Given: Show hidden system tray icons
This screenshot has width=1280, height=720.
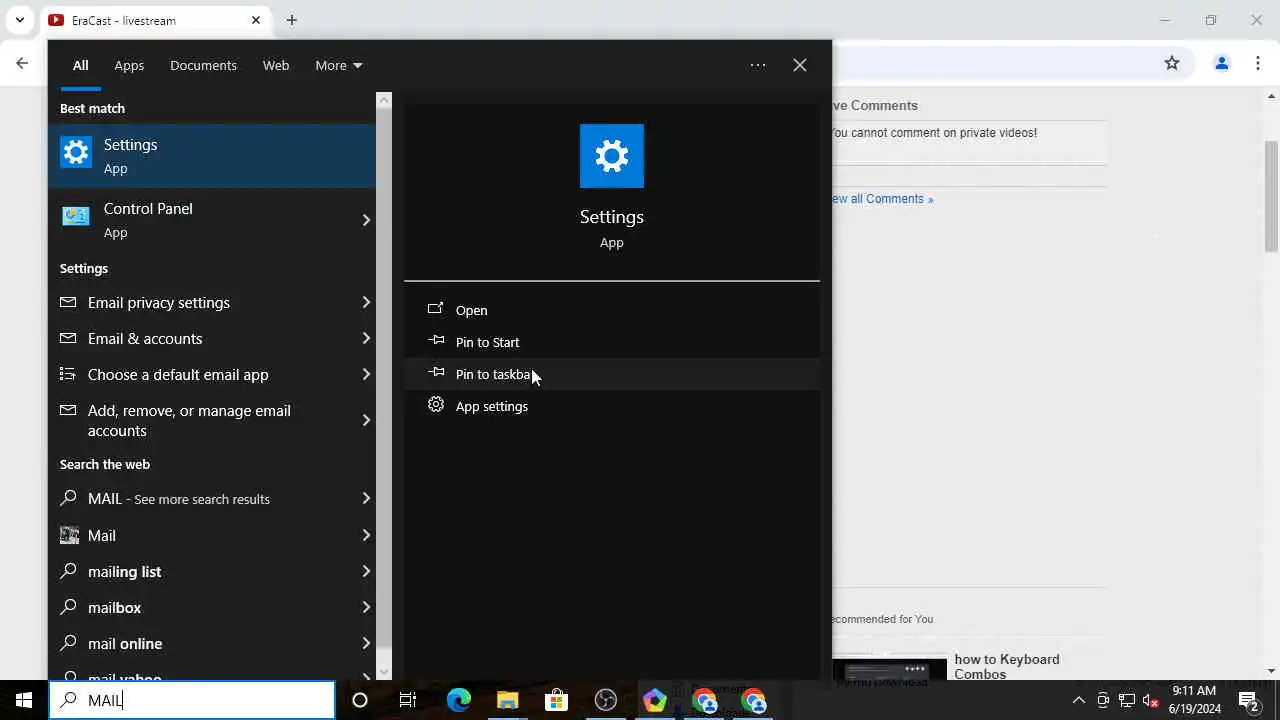Looking at the screenshot, I should point(1078,700).
